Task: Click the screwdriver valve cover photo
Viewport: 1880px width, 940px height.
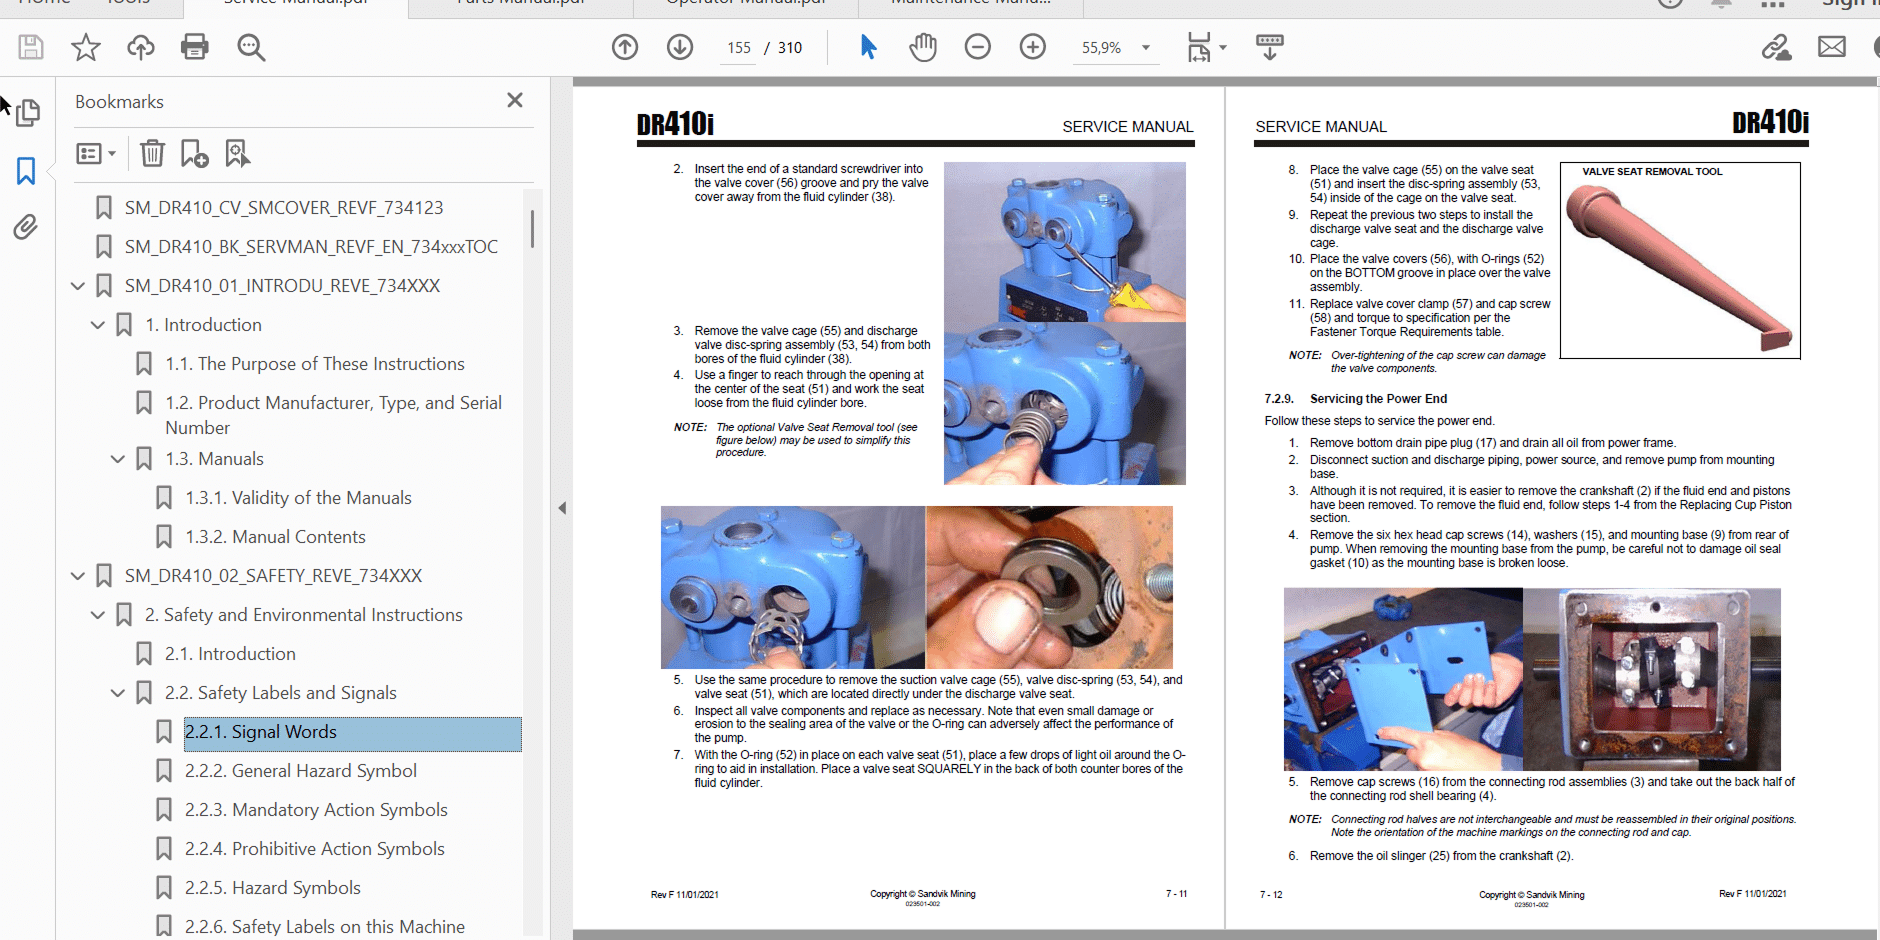Action: click(1065, 242)
